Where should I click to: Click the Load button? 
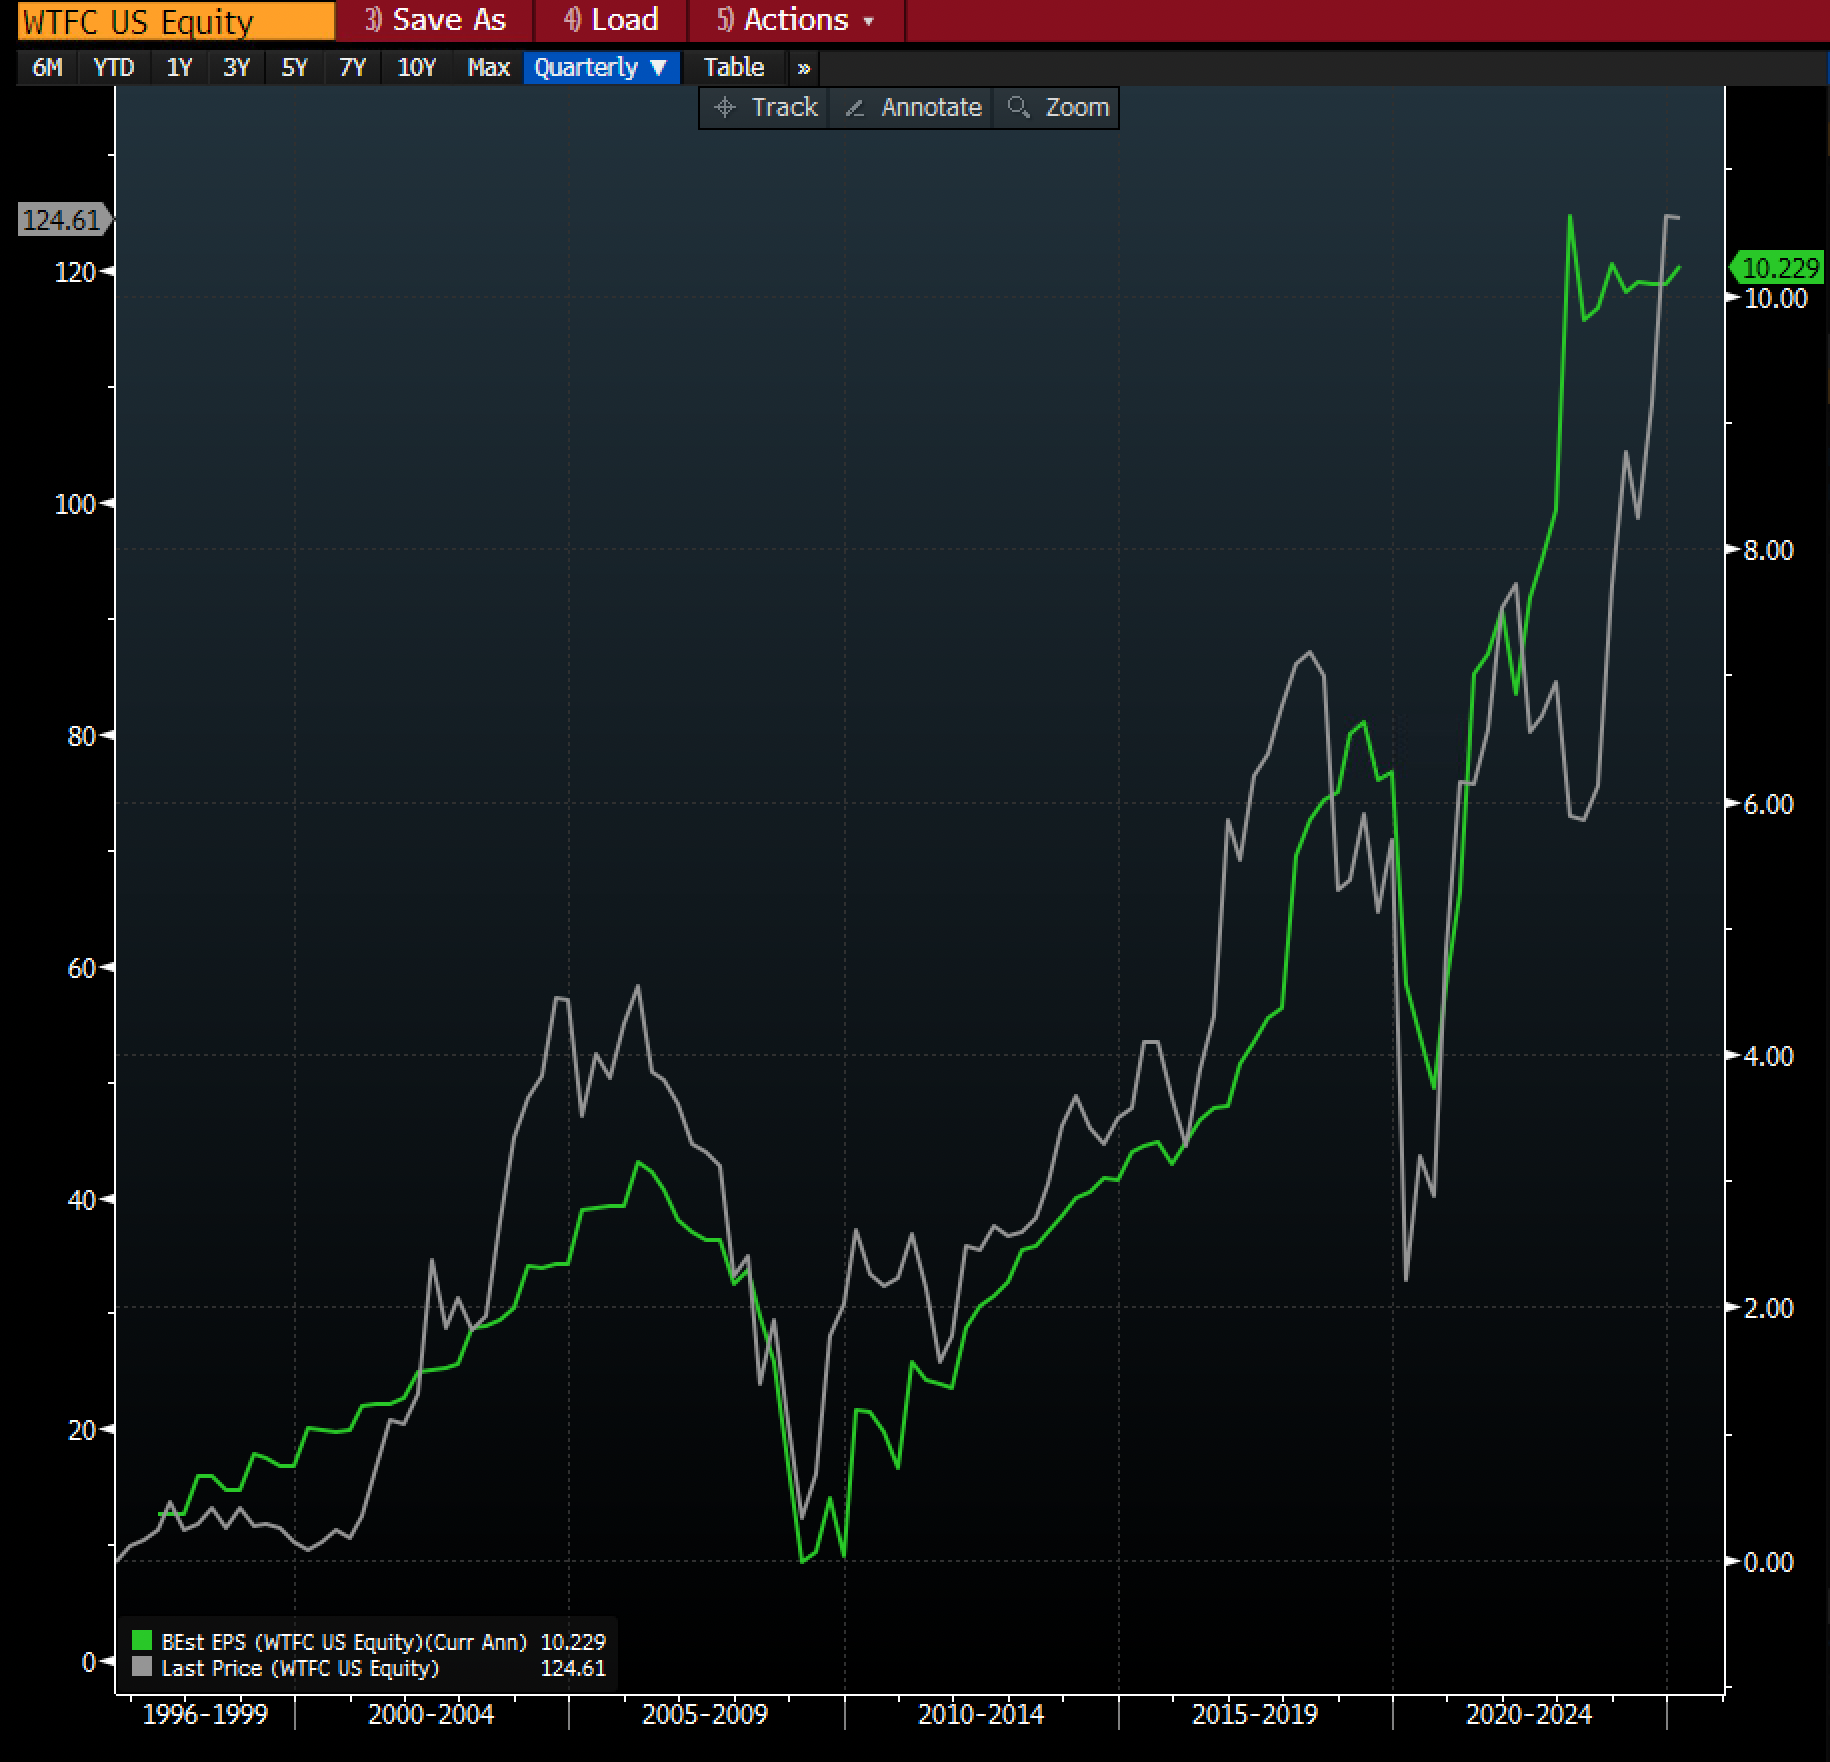pos(611,20)
